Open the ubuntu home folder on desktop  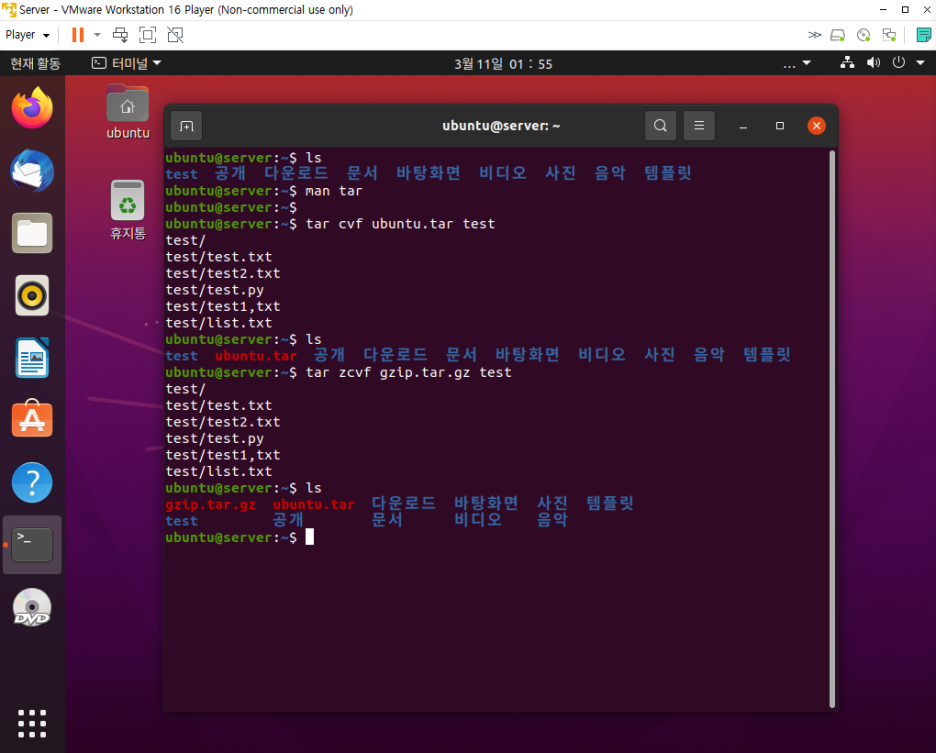[128, 112]
